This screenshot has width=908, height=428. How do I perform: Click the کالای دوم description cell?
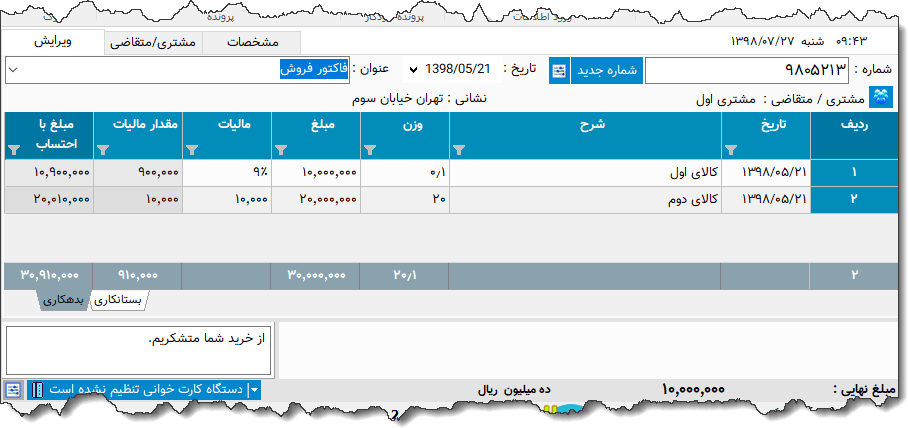tap(585, 199)
